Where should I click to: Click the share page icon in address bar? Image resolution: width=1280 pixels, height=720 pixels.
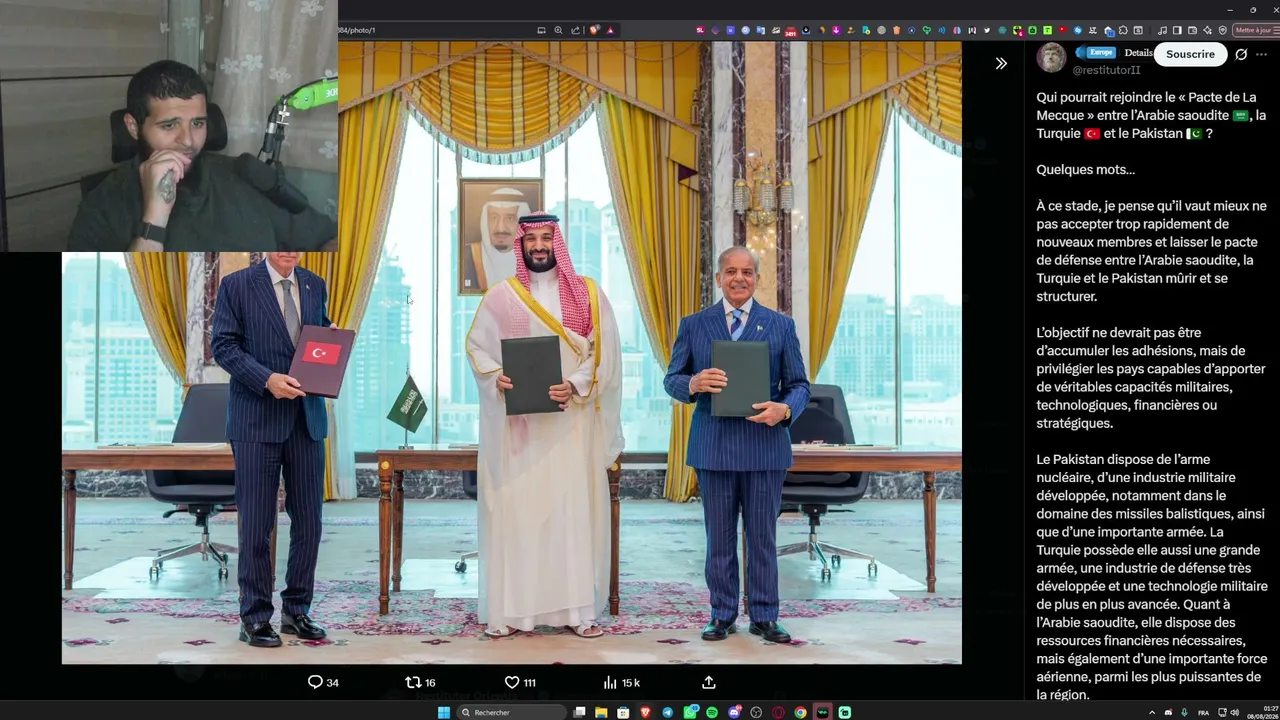575,30
